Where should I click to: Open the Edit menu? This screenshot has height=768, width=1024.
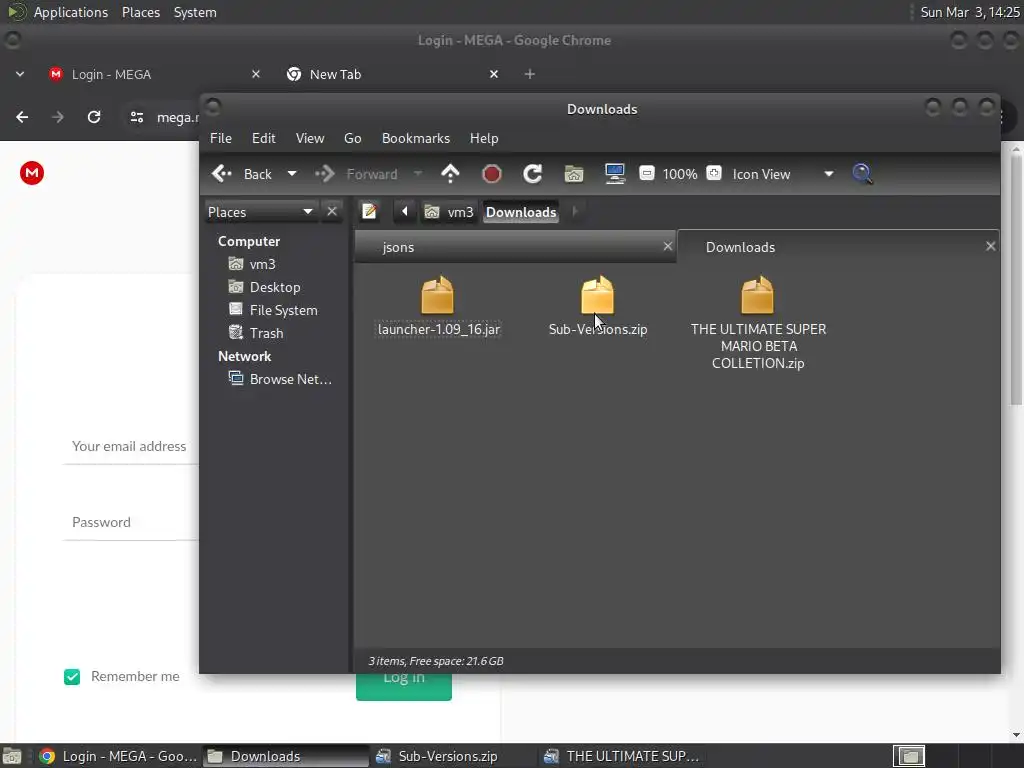[264, 138]
